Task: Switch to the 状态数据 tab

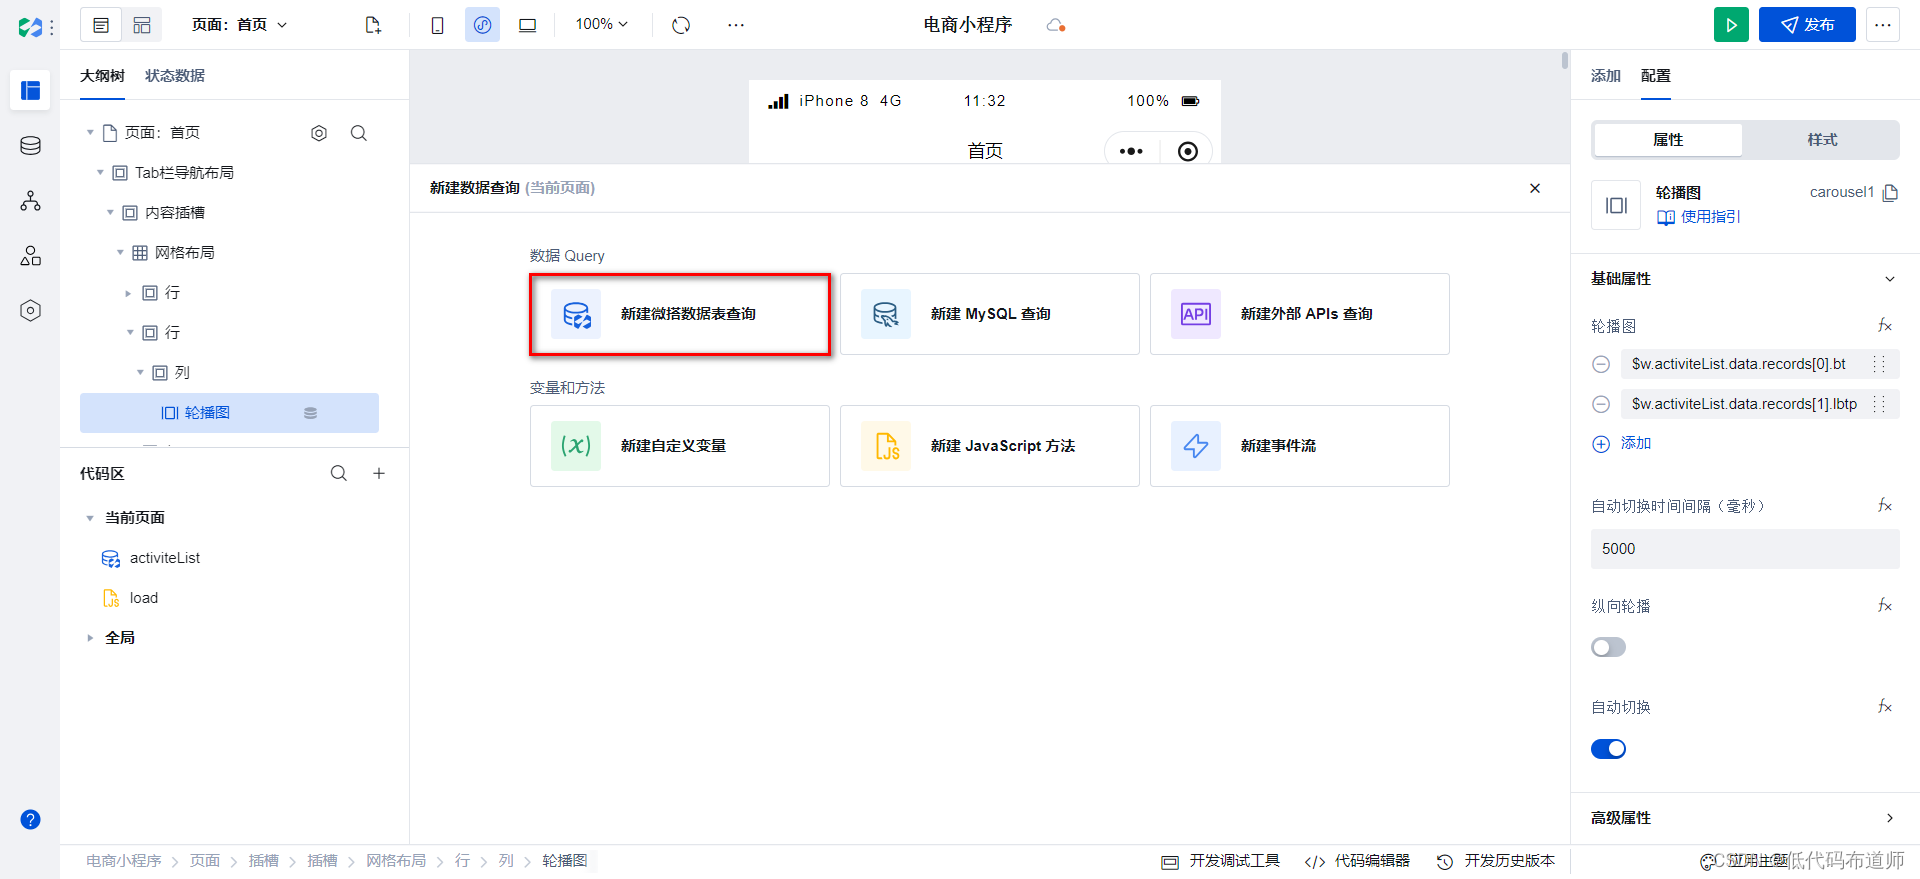Action: tap(175, 76)
